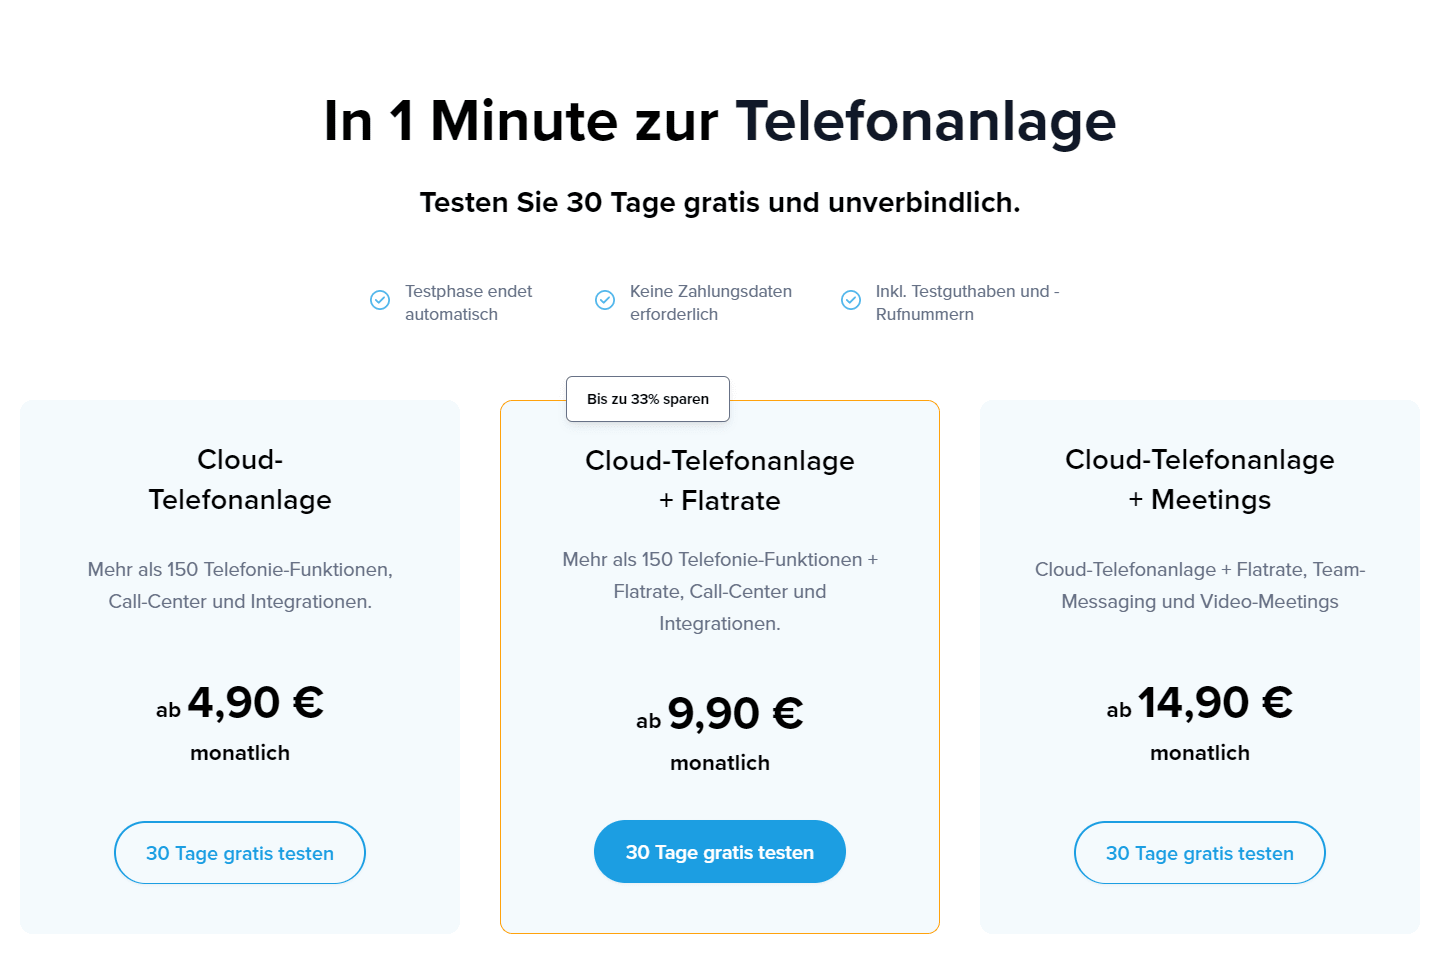Click Flatrate plan description with Call-Center
1433x958 pixels.
coord(720,591)
